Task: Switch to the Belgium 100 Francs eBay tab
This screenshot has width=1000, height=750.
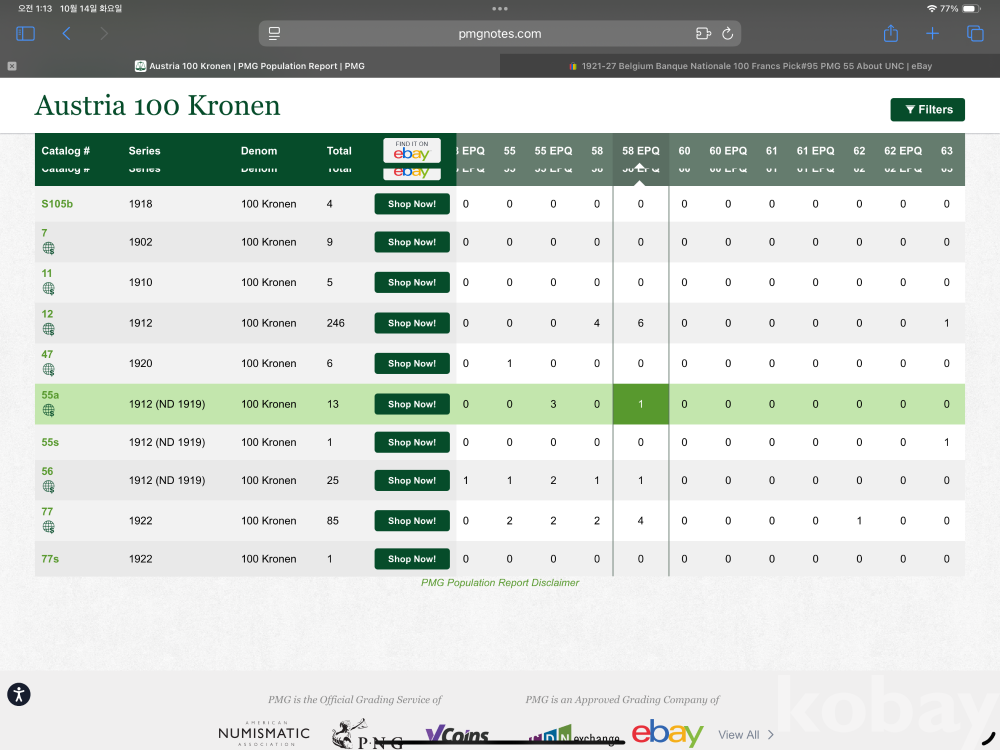Action: (x=749, y=66)
